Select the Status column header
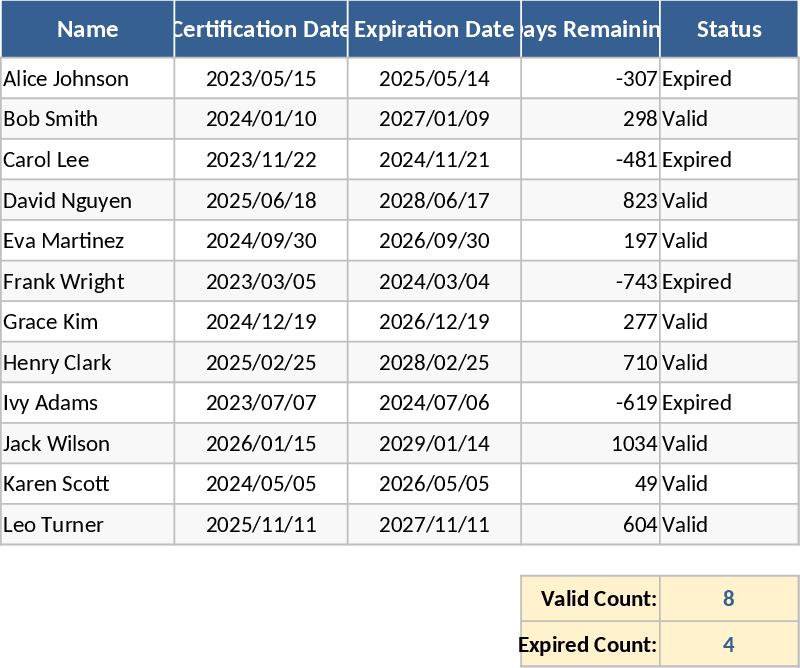Viewport: 800px width, 668px height. click(x=729, y=29)
